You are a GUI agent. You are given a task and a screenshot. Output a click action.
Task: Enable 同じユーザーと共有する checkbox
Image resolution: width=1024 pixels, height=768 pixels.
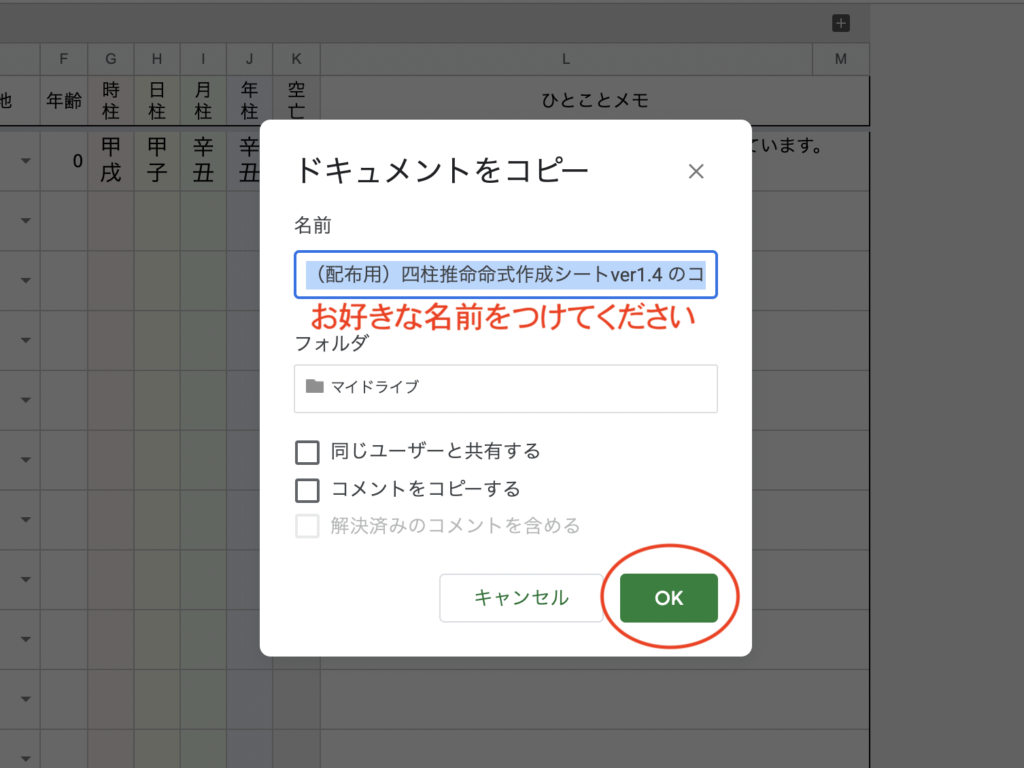307,453
